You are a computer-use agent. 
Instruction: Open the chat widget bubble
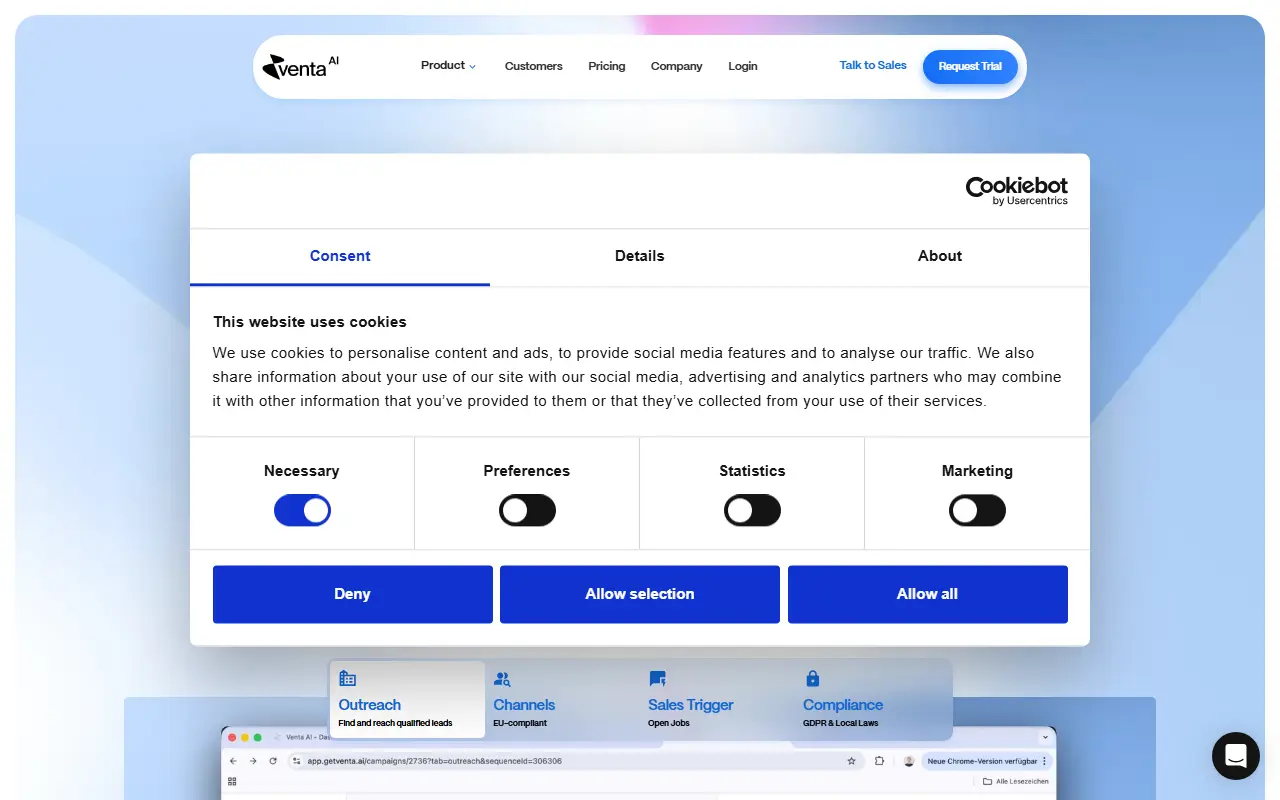(x=1236, y=756)
